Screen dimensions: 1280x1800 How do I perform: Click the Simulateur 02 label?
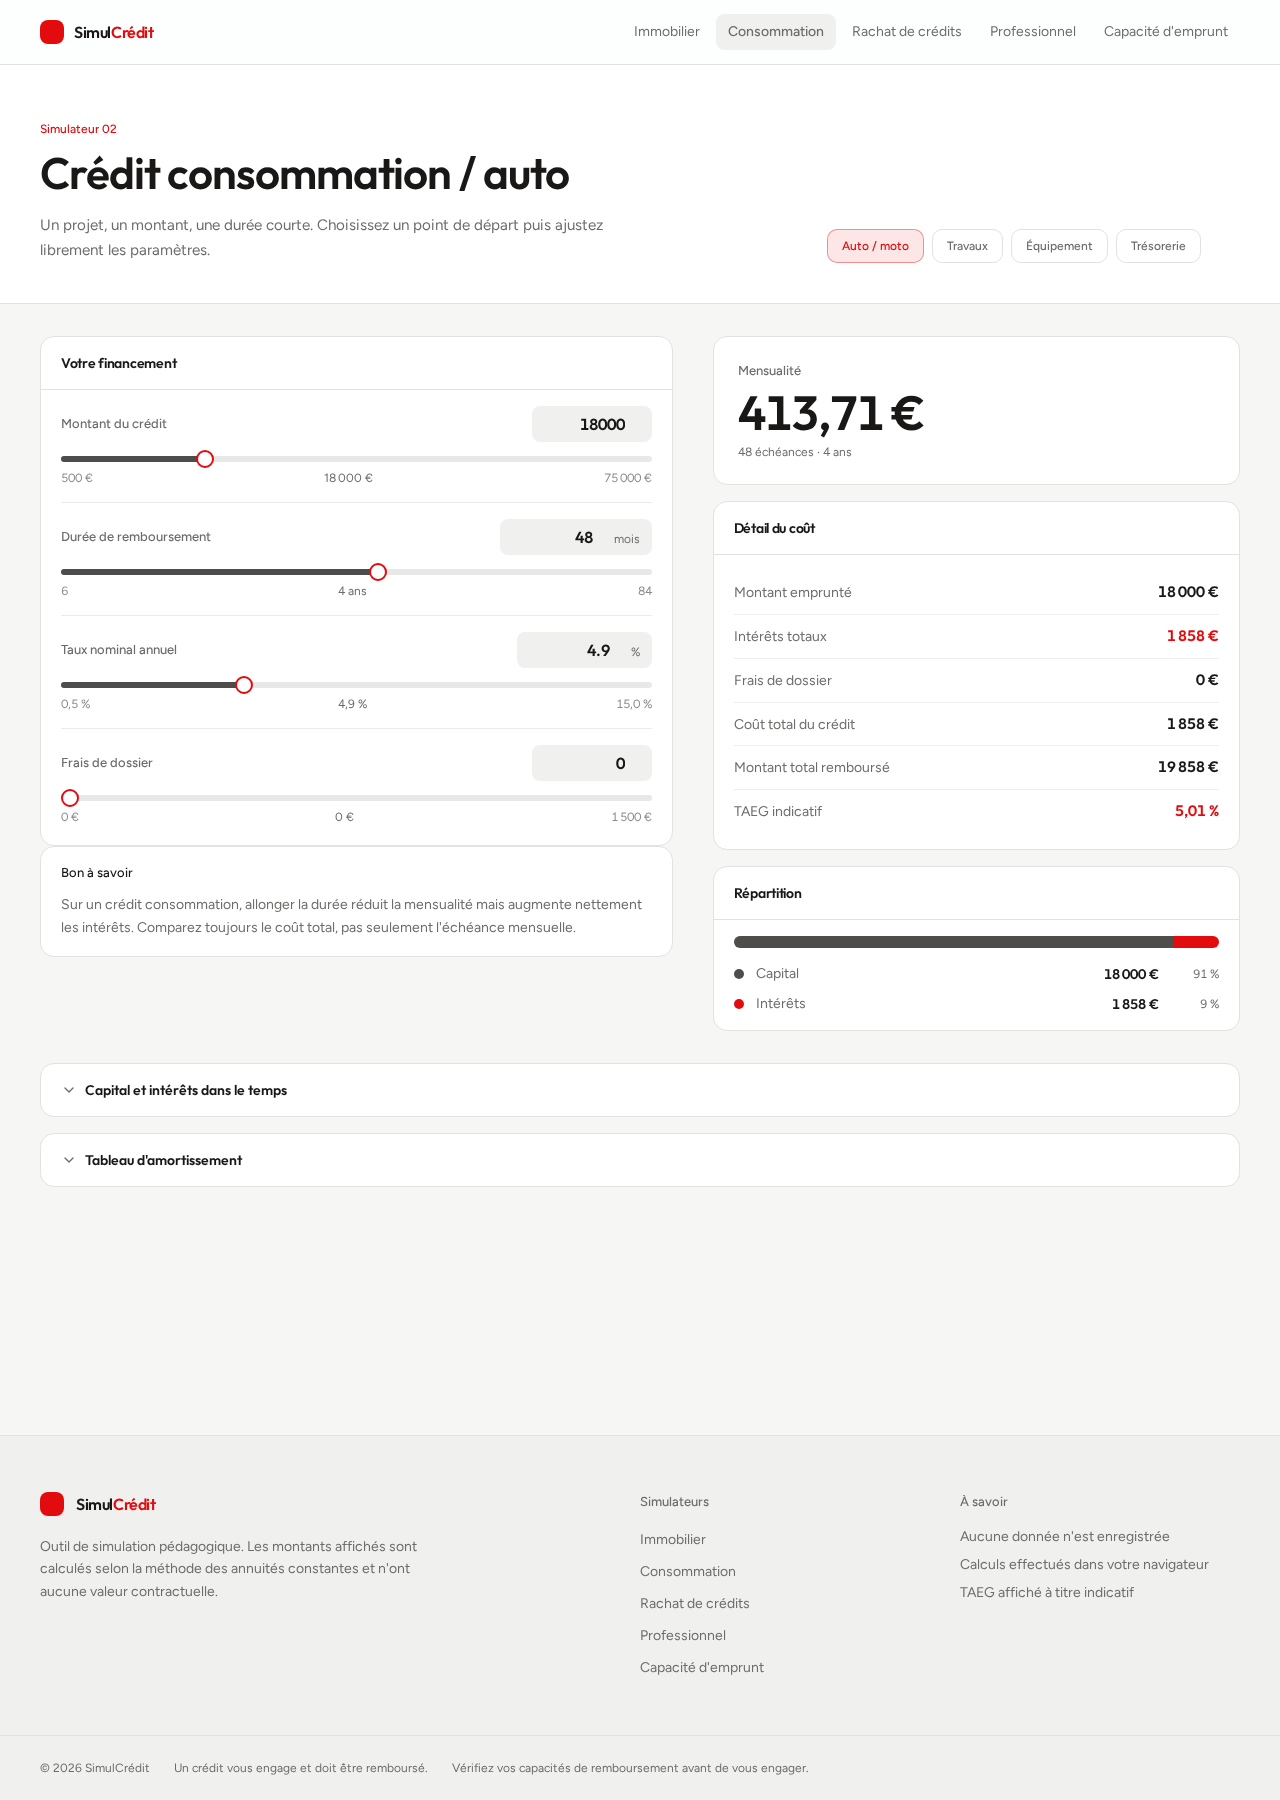click(x=78, y=129)
